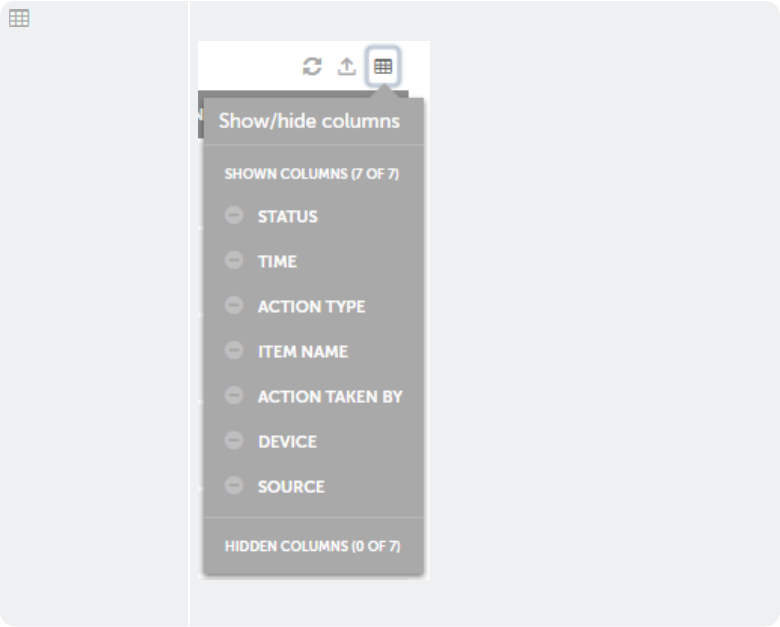Screen dimensions: 780x627
Task: Toggle off DEVICE column minus icon
Action: [x=234, y=440]
